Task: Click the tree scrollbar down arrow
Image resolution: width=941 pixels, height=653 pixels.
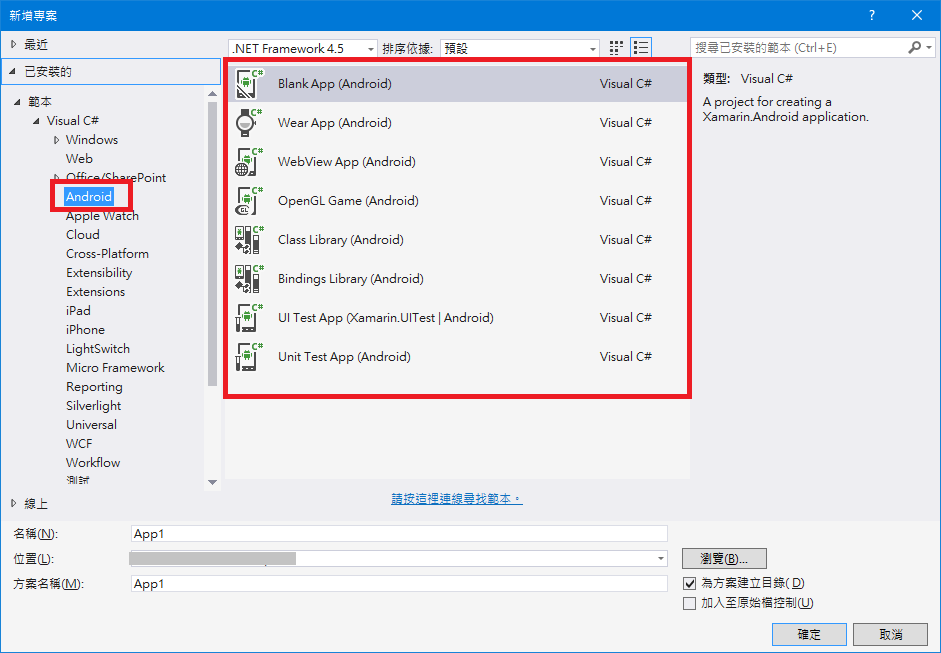Action: [x=212, y=482]
